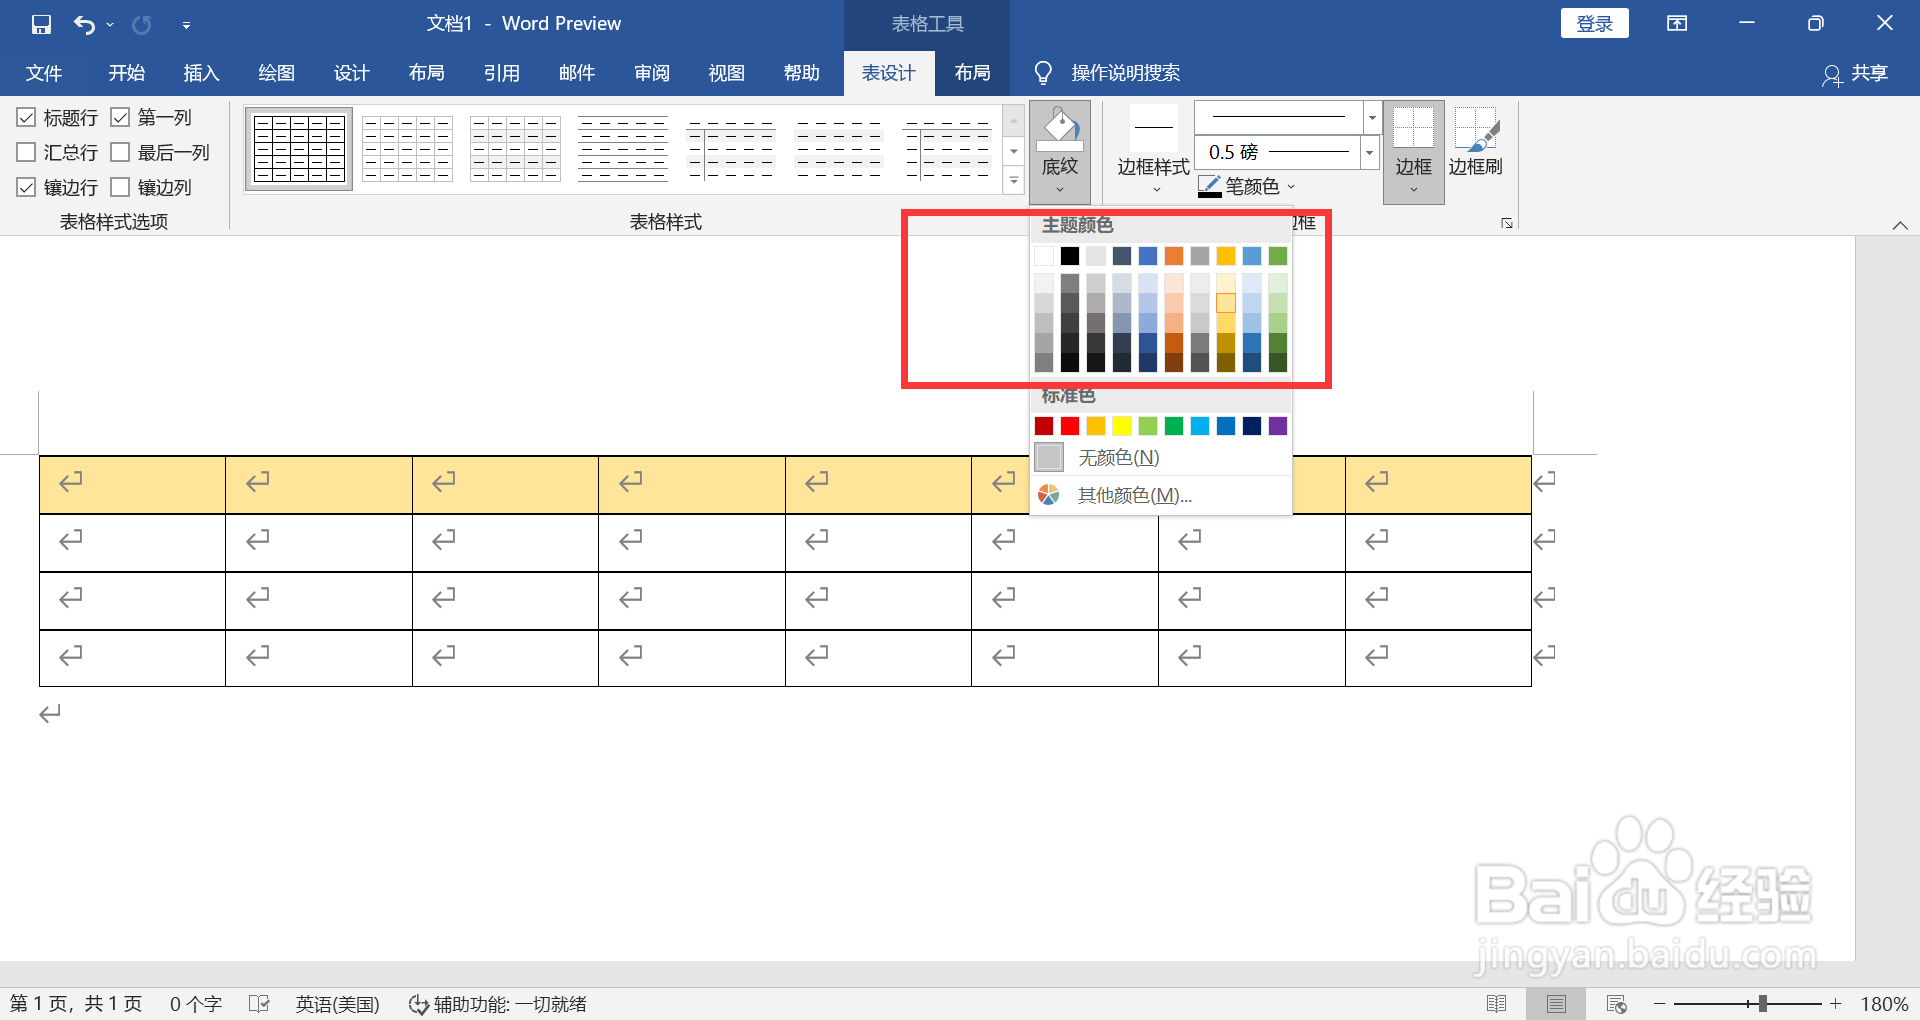Click the lightbulb 操作说明搜索 search box

coord(1108,73)
